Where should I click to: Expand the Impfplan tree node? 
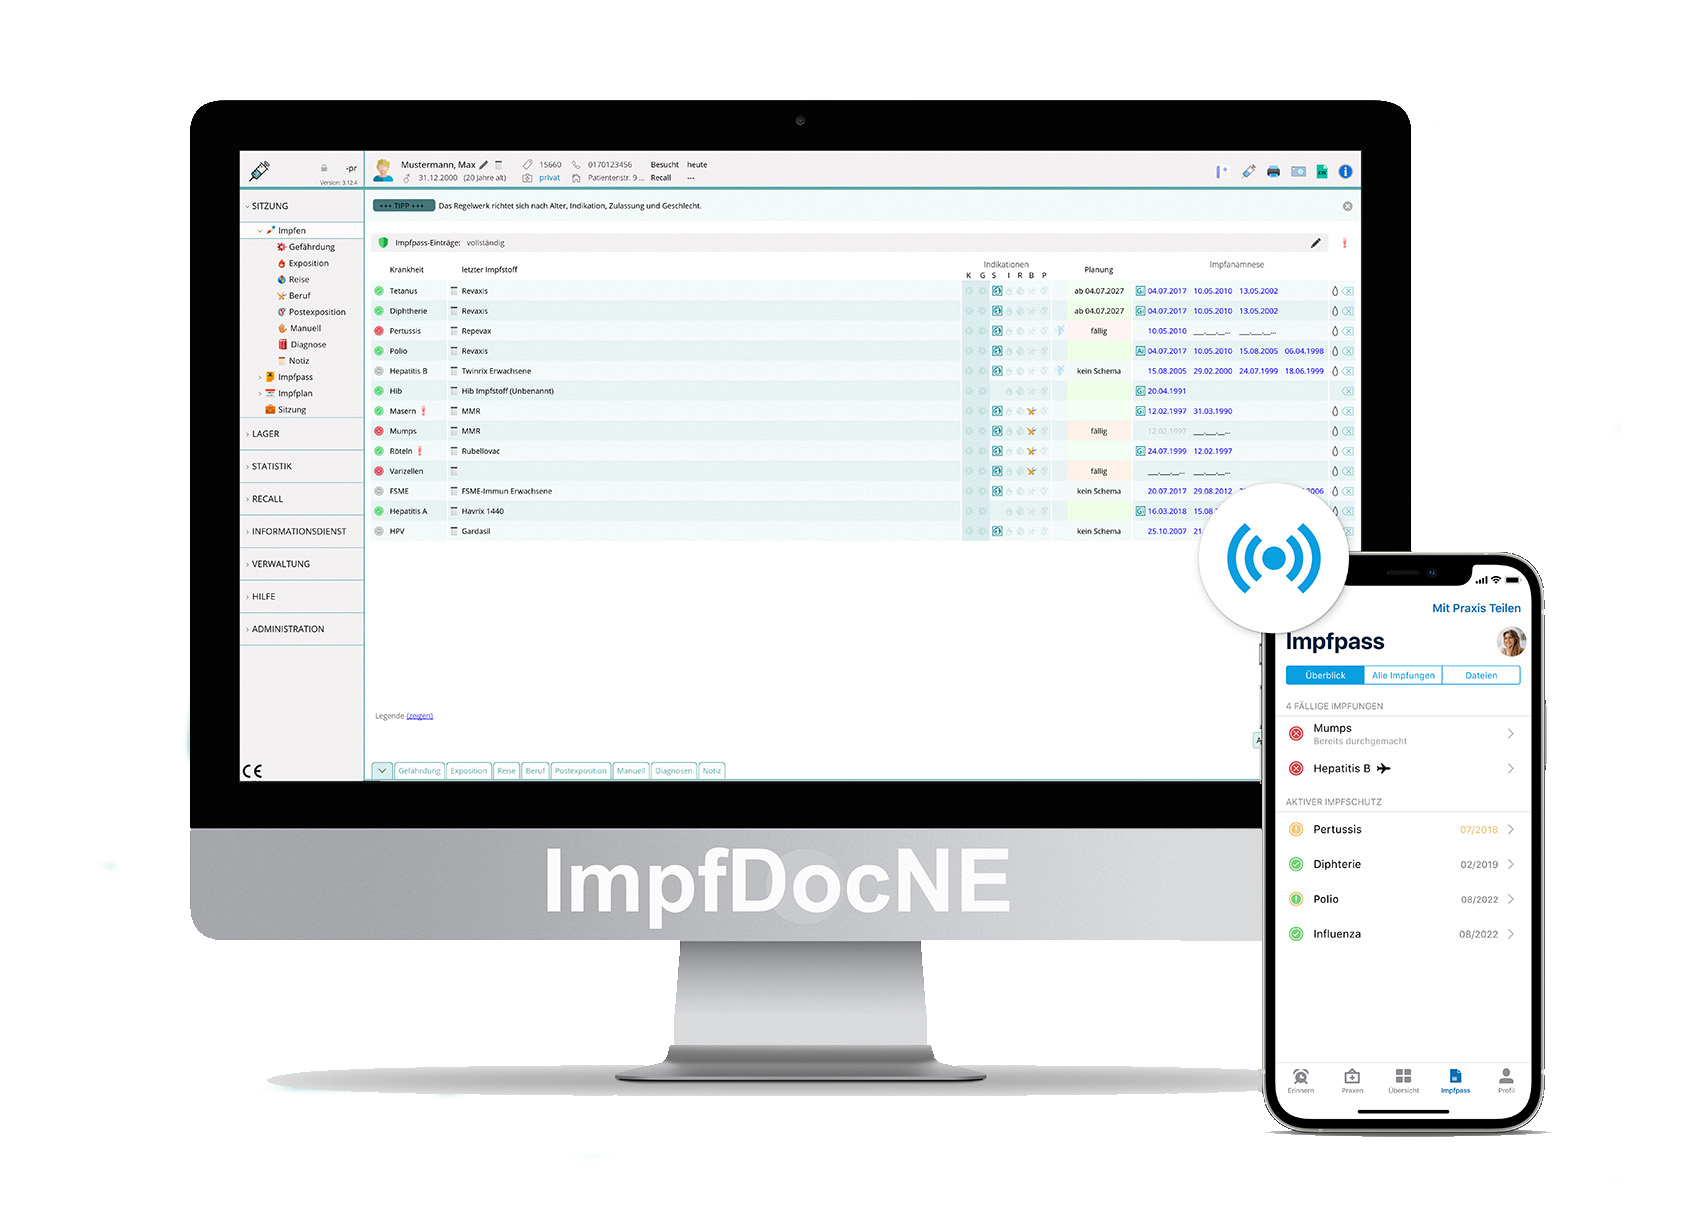[260, 394]
